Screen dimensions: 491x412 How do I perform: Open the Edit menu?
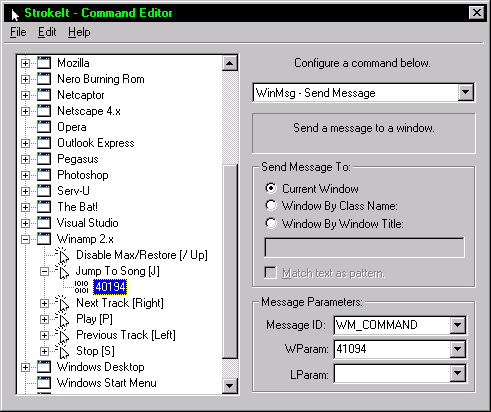tap(47, 32)
